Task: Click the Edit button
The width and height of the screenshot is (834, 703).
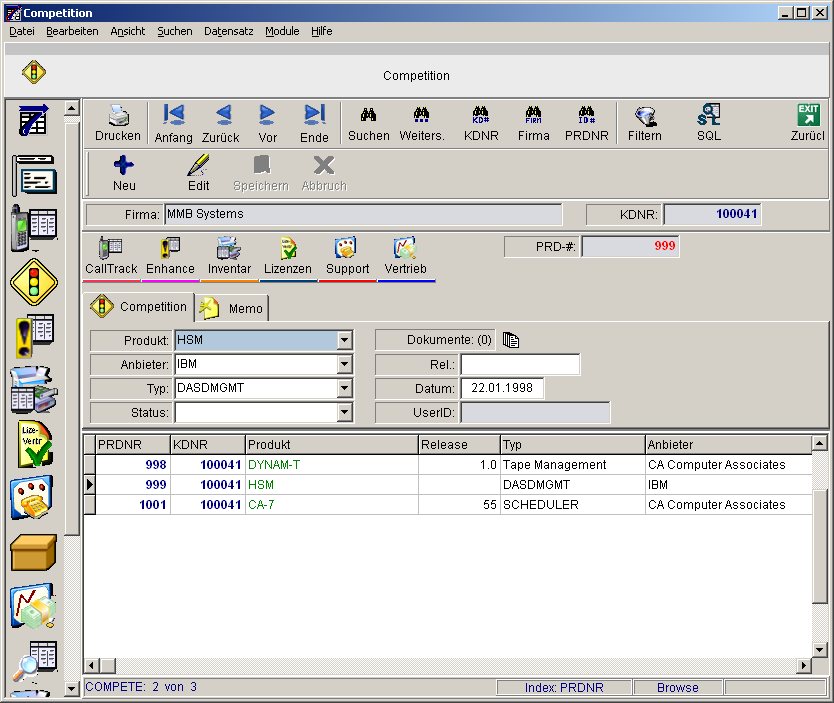Action: (199, 173)
